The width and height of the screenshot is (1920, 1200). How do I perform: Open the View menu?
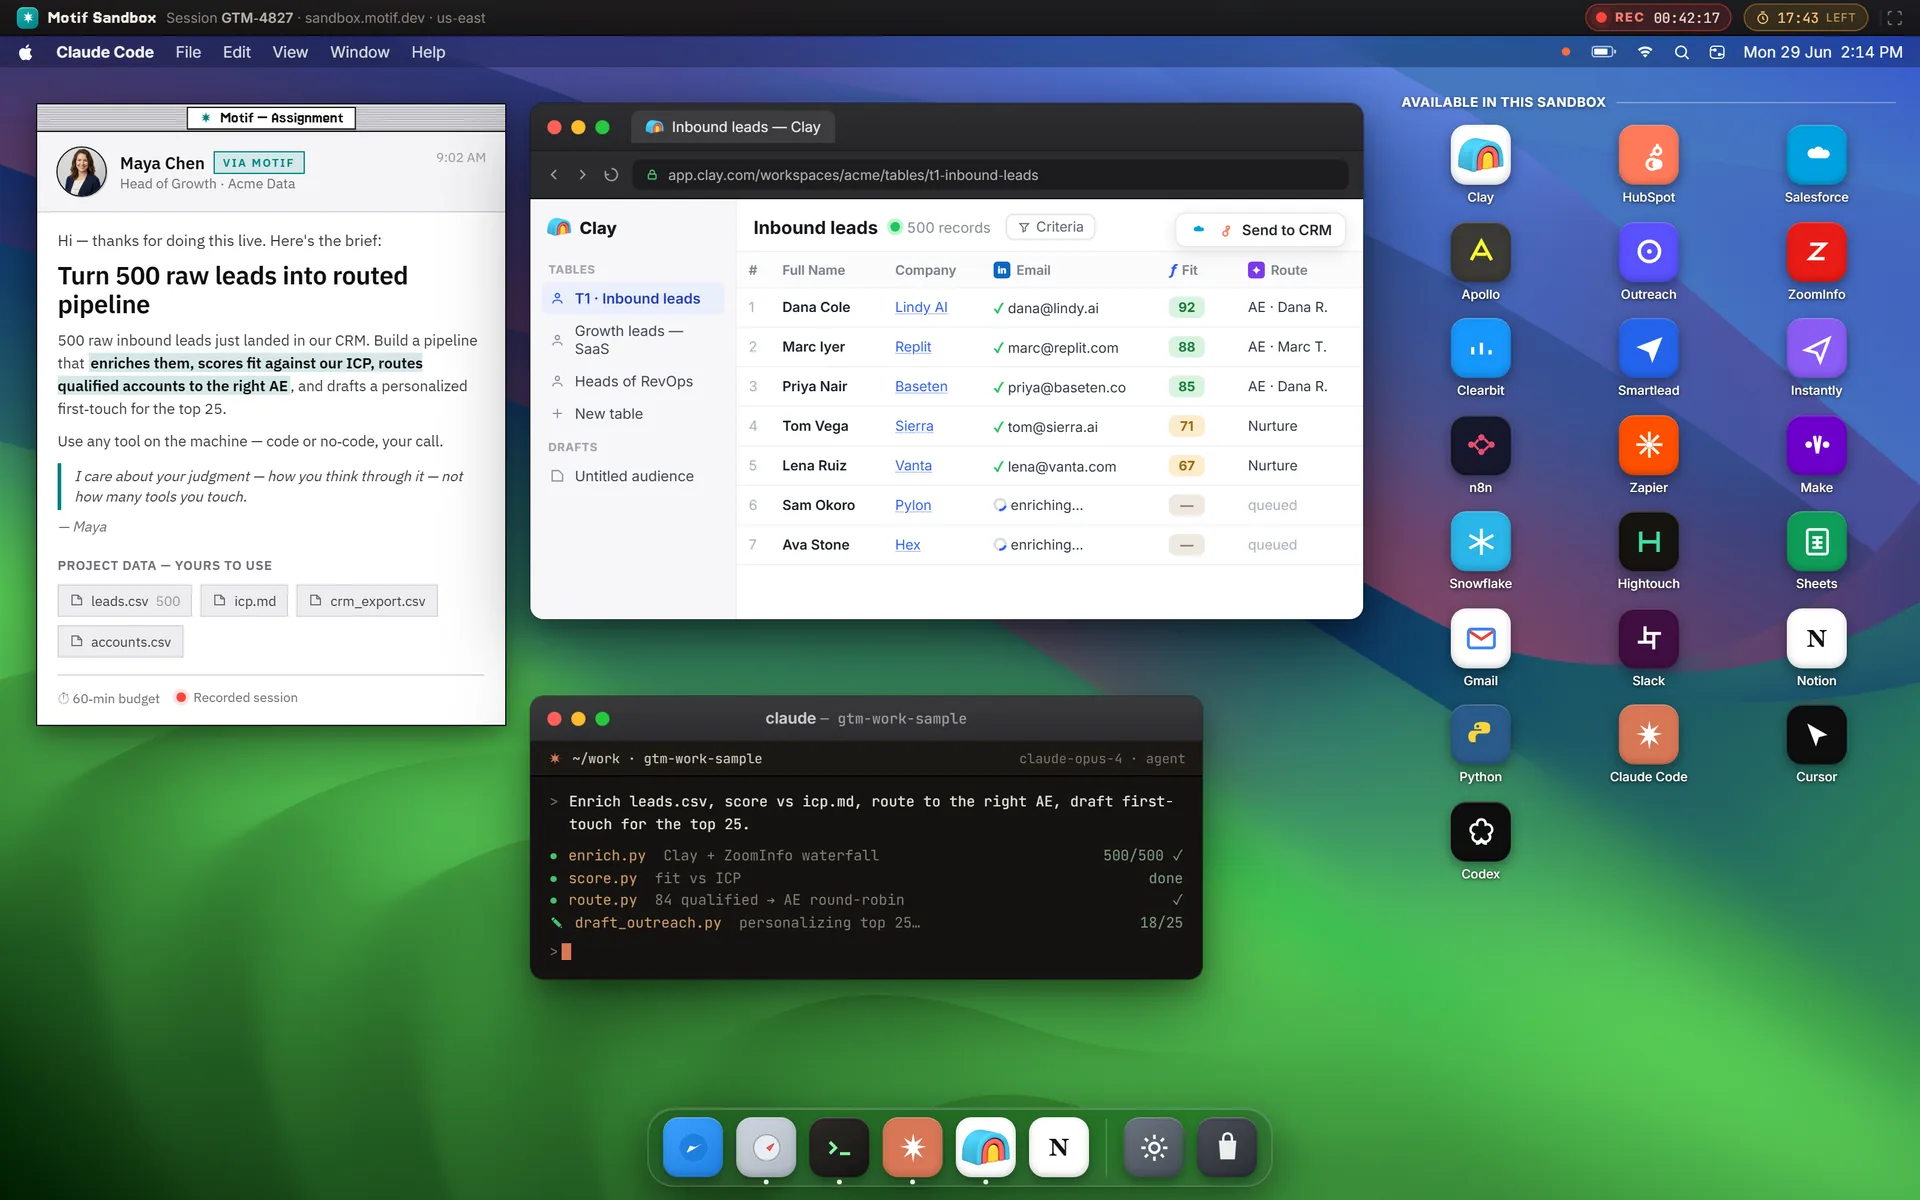(x=290, y=52)
